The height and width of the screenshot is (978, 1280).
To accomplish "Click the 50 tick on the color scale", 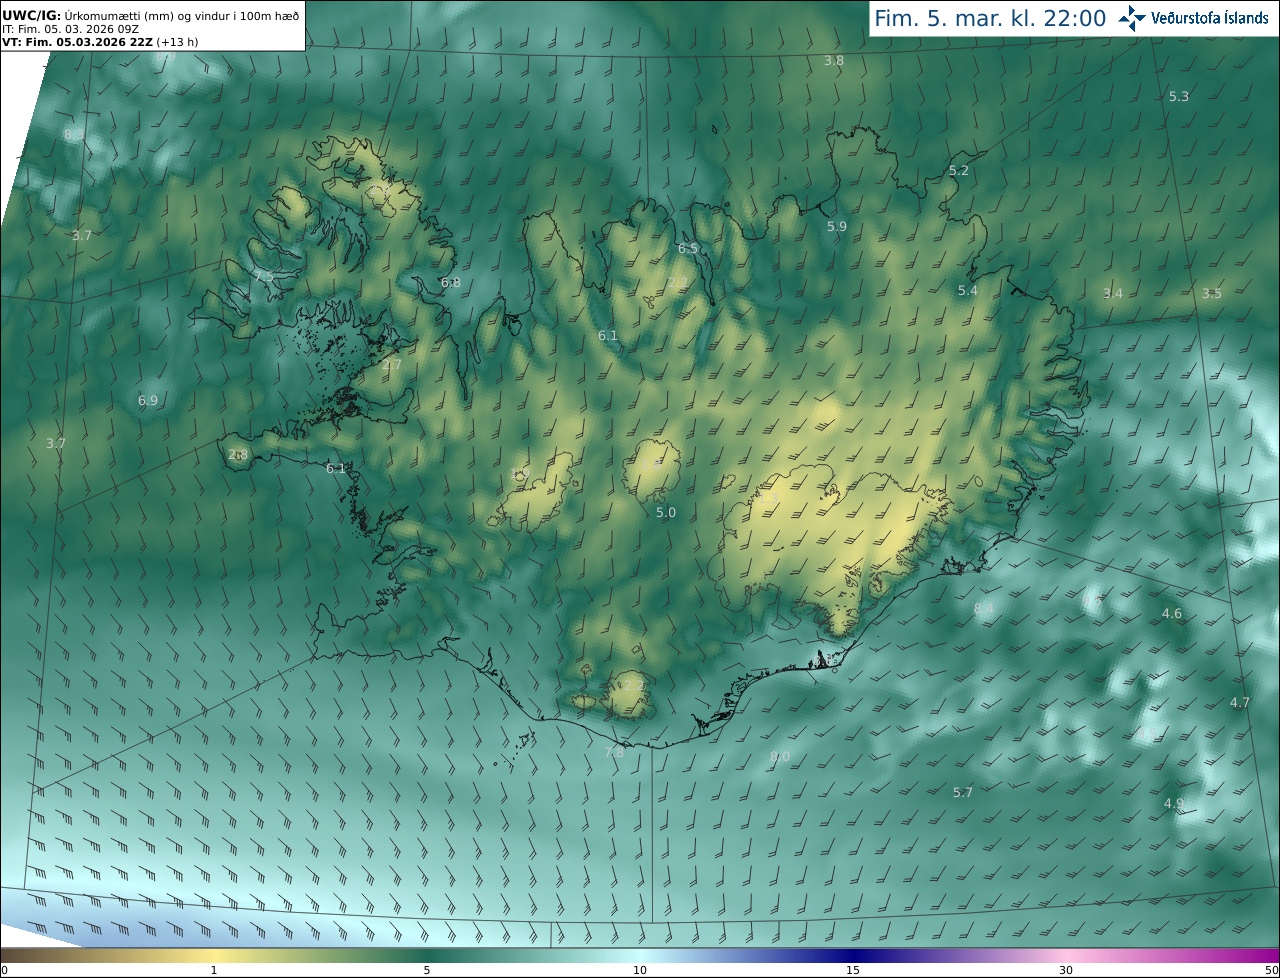I will (1272, 970).
